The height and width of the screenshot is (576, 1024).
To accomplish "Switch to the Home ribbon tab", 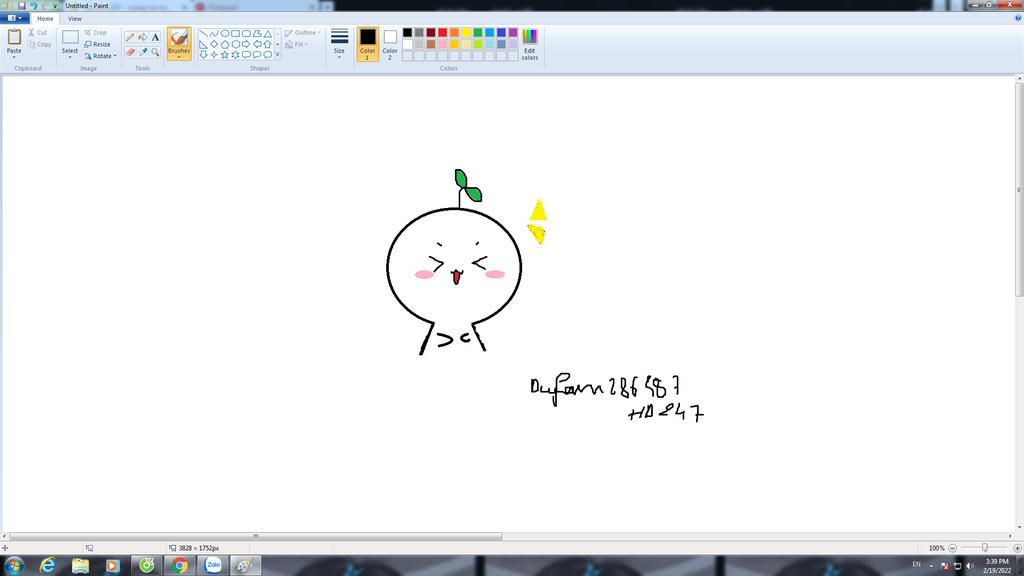I will (45, 18).
